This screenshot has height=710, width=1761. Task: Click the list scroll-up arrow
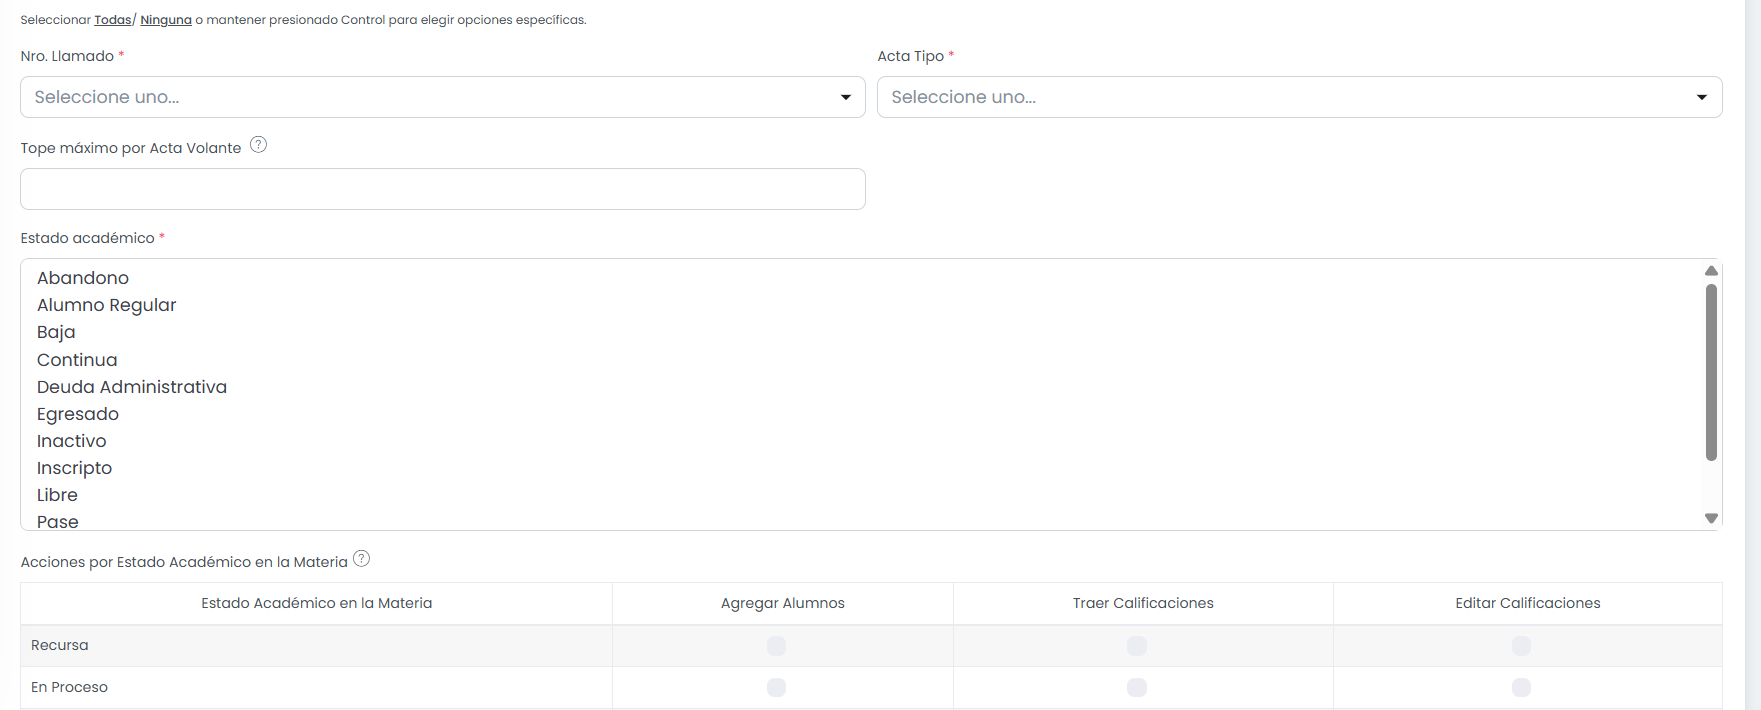pos(1711,271)
